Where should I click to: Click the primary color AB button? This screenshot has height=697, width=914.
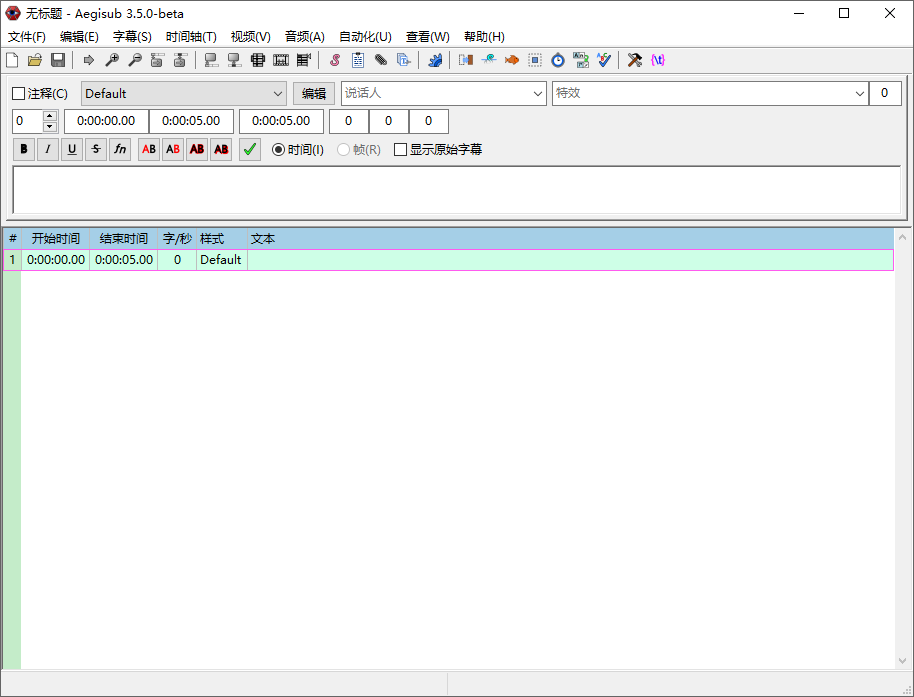point(149,149)
